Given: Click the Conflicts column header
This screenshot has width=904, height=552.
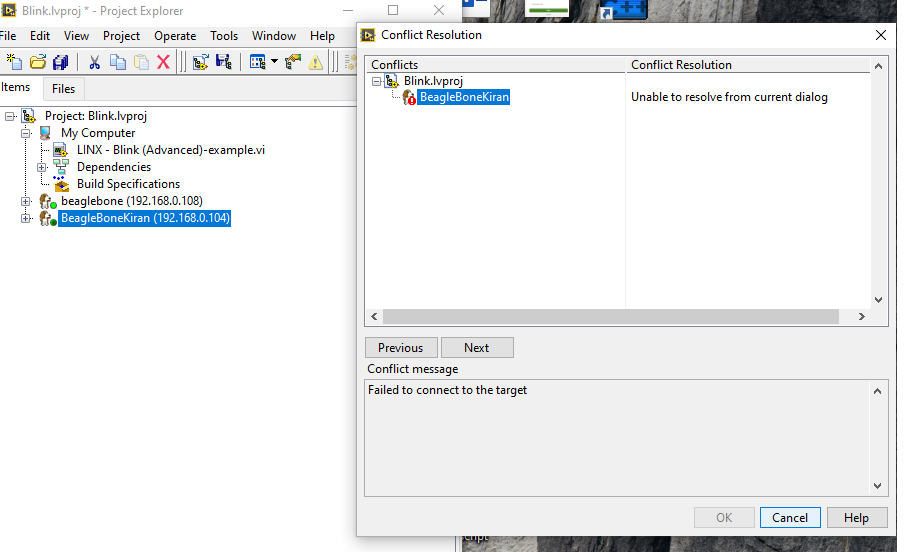Looking at the screenshot, I should 496,65.
